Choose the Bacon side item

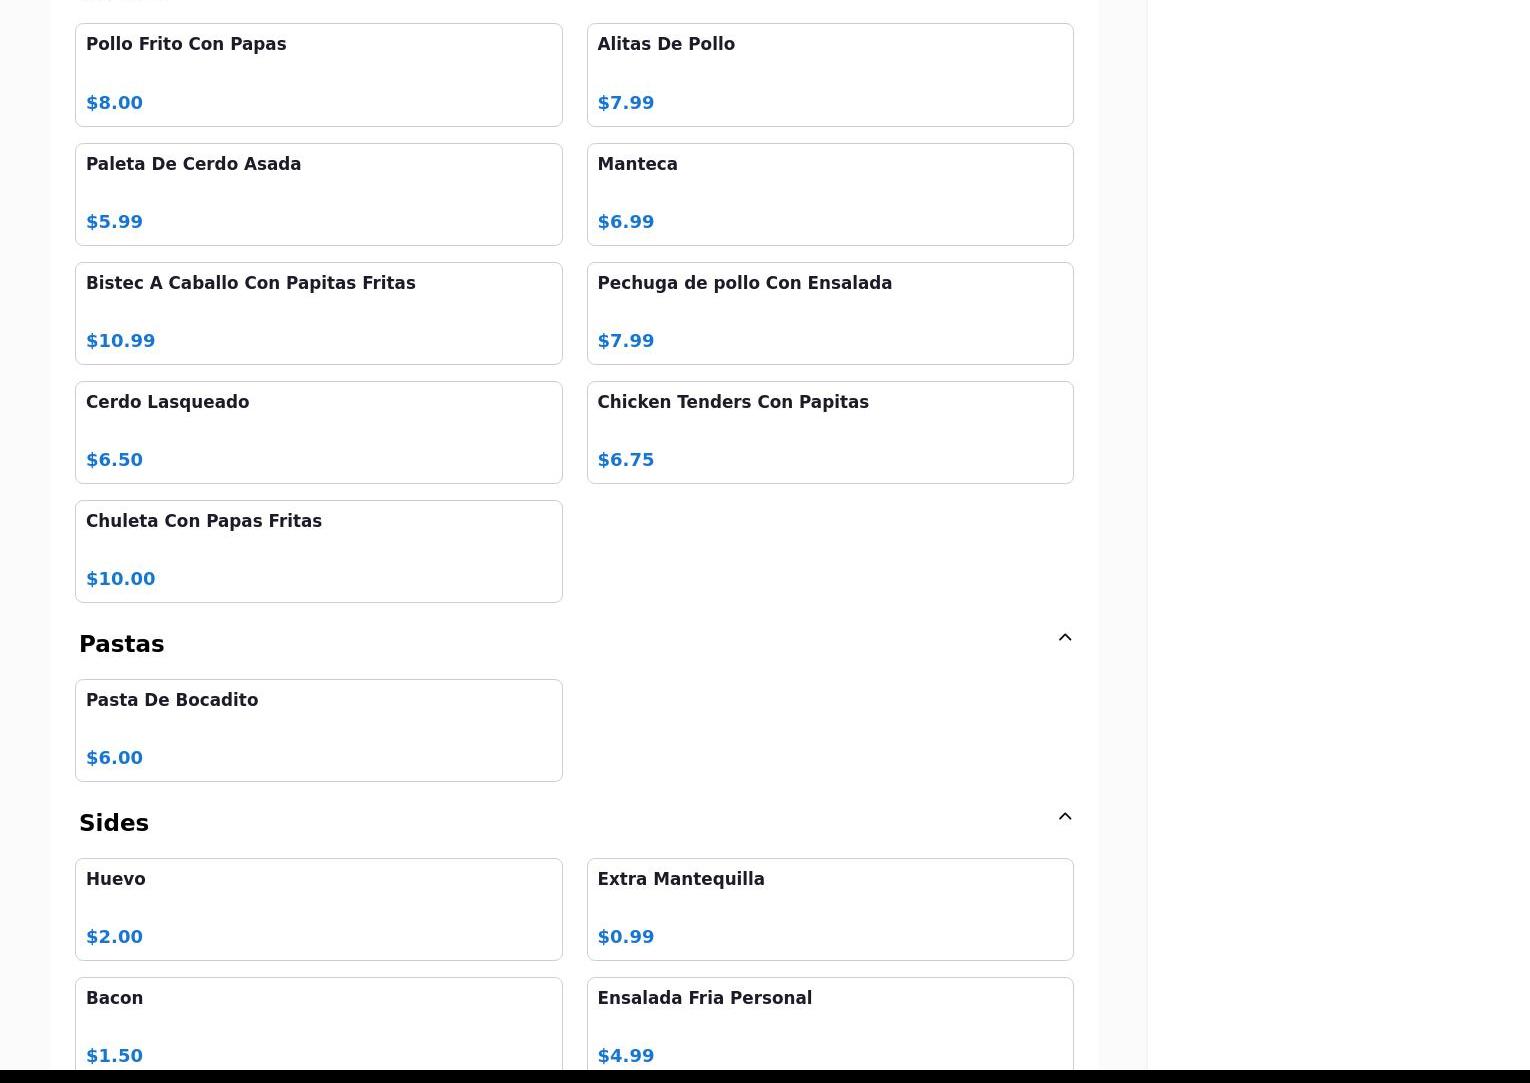click(318, 1025)
